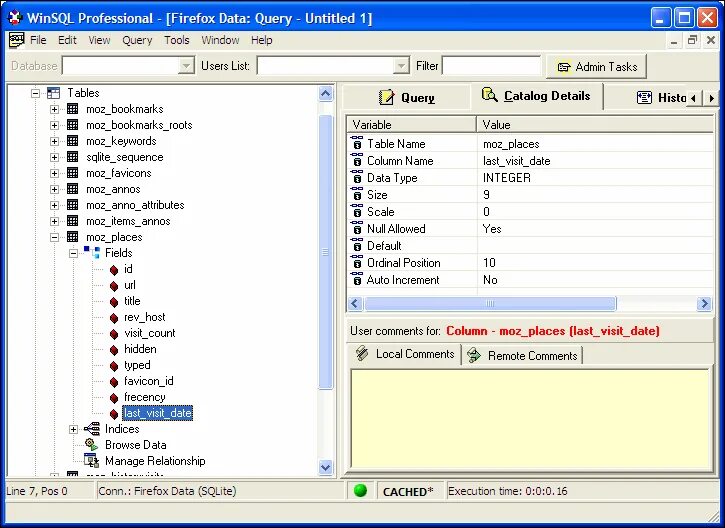Image resolution: width=725 pixels, height=528 pixels.
Task: Switch to the Query tab
Action: click(x=407, y=98)
